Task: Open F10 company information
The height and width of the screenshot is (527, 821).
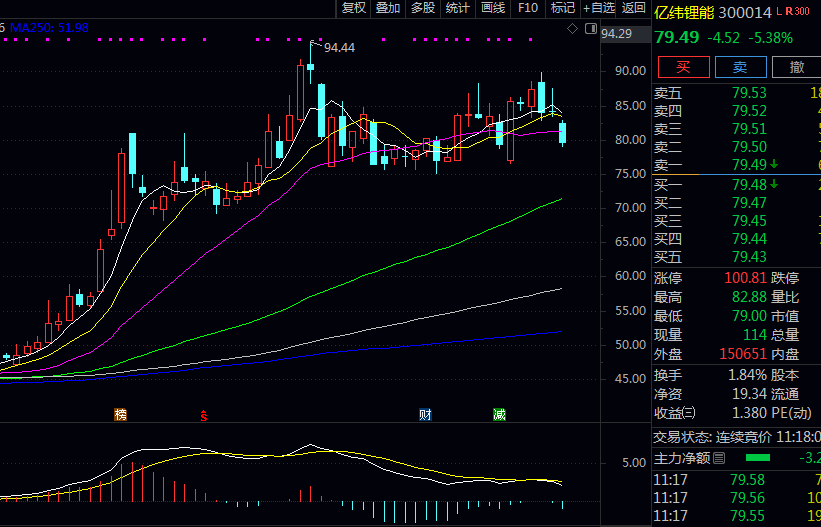Action: click(x=528, y=8)
